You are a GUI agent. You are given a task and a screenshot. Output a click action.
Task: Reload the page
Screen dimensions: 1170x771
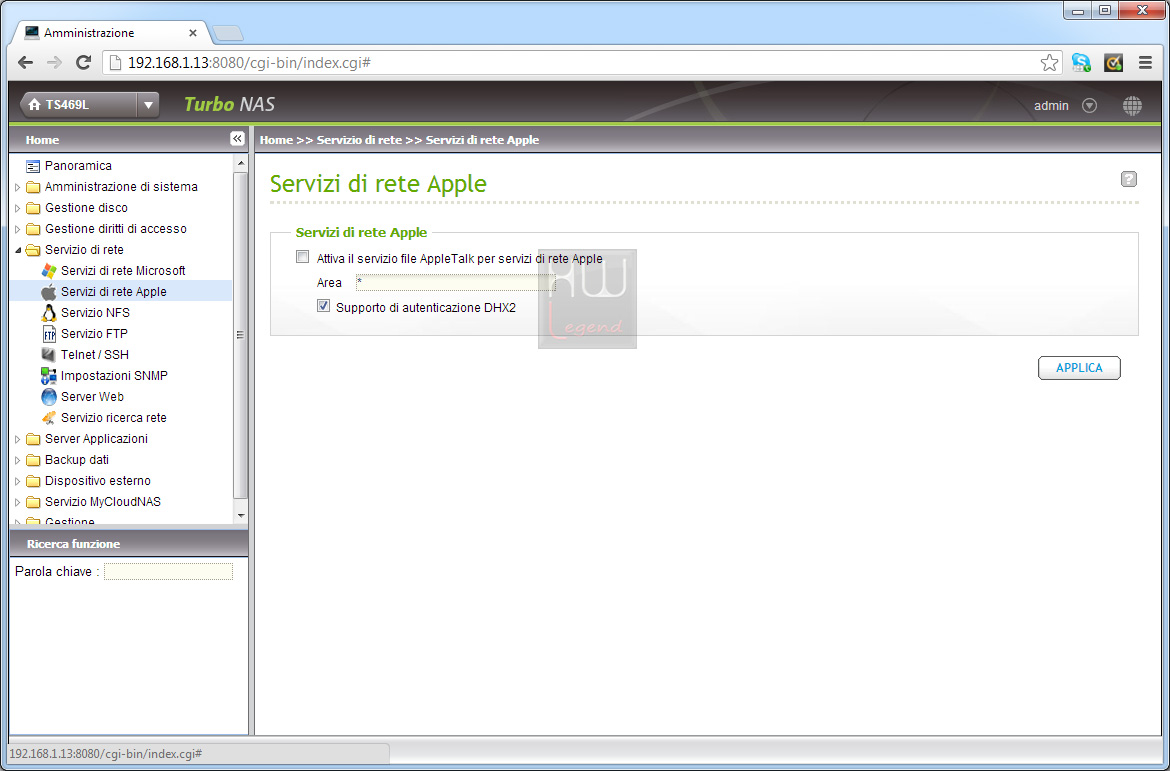click(x=84, y=63)
